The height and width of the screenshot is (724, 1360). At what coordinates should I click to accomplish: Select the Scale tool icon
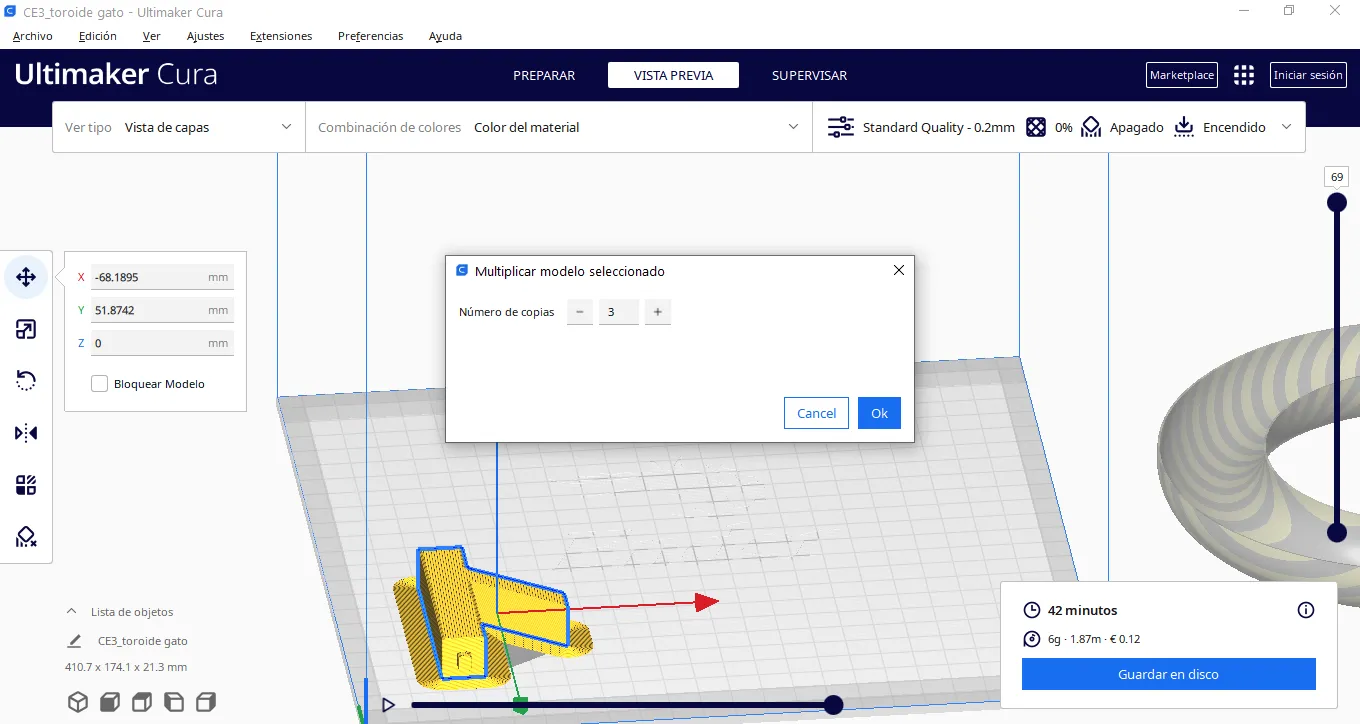click(x=26, y=329)
